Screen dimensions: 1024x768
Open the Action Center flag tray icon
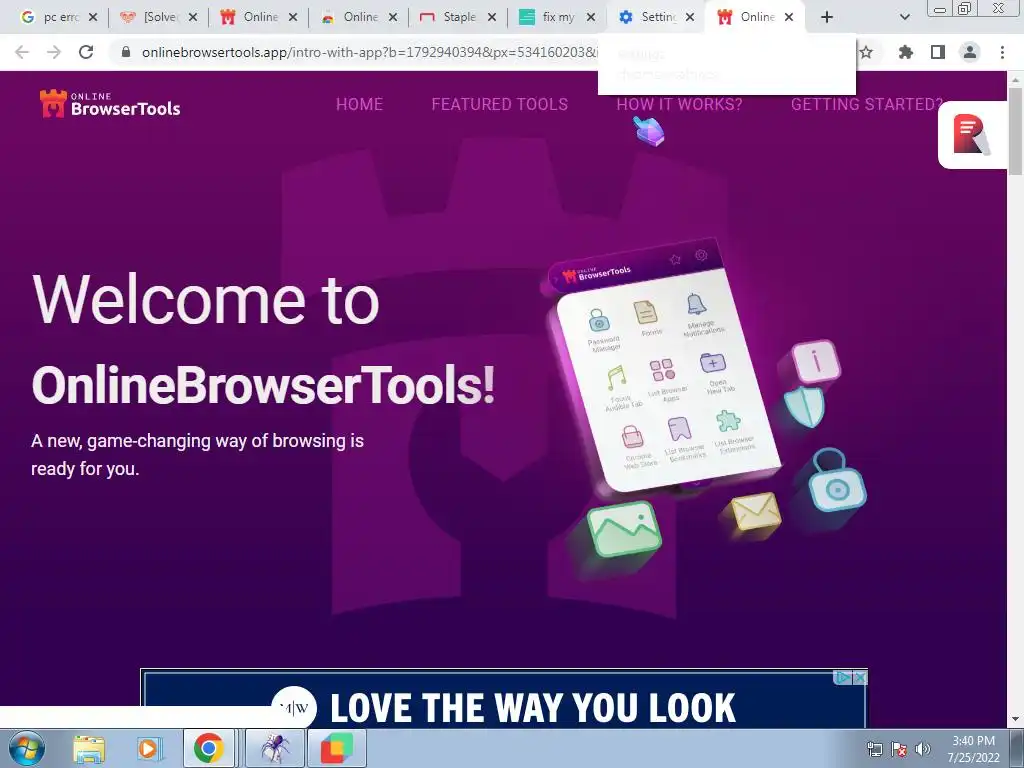coord(899,749)
